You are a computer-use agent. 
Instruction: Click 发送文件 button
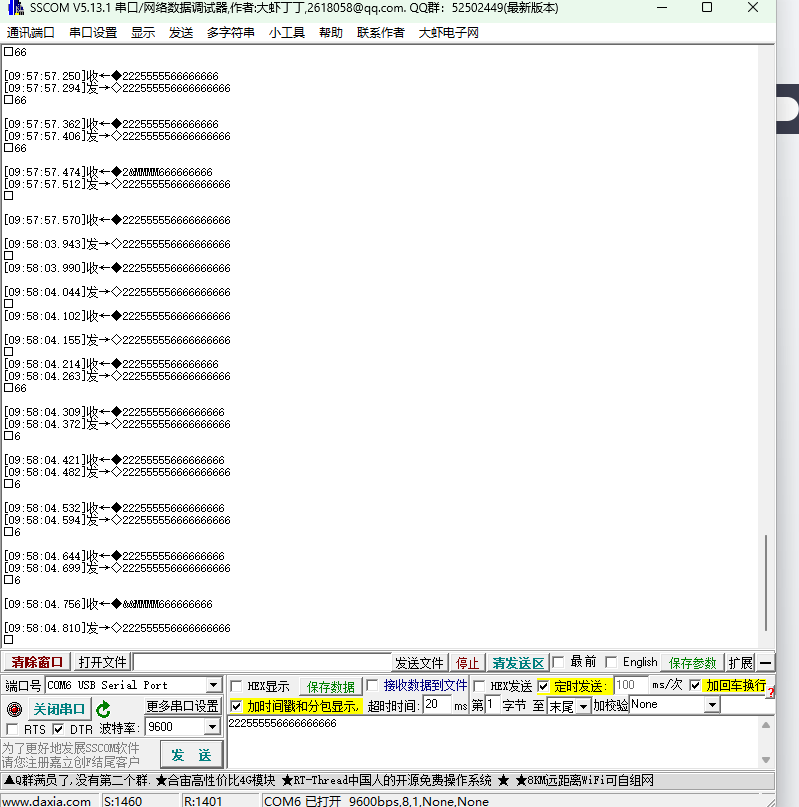[x=419, y=663]
